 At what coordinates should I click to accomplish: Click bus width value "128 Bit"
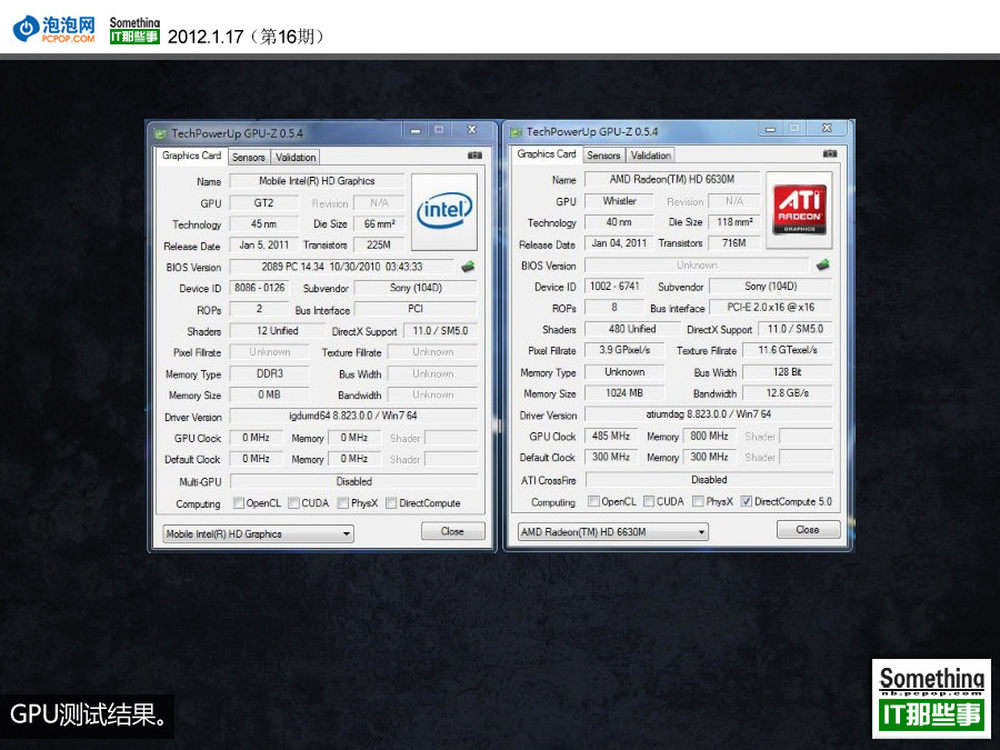click(788, 372)
